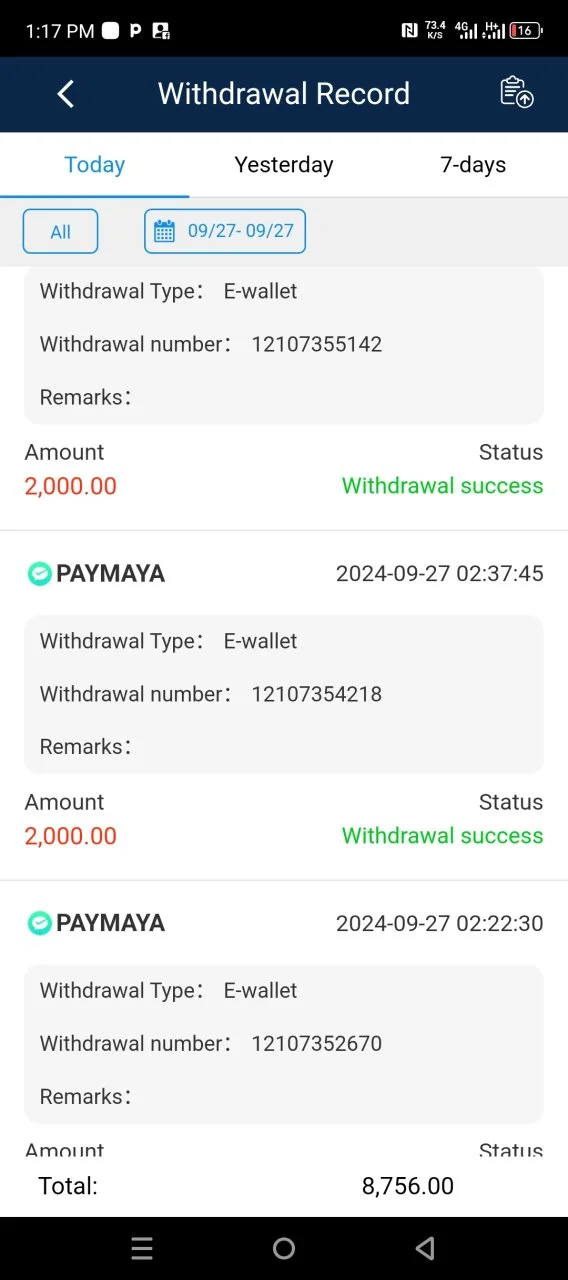This screenshot has height=1280, width=568.
Task: Open the 09/27- 09/27 date range picker
Action: (225, 231)
